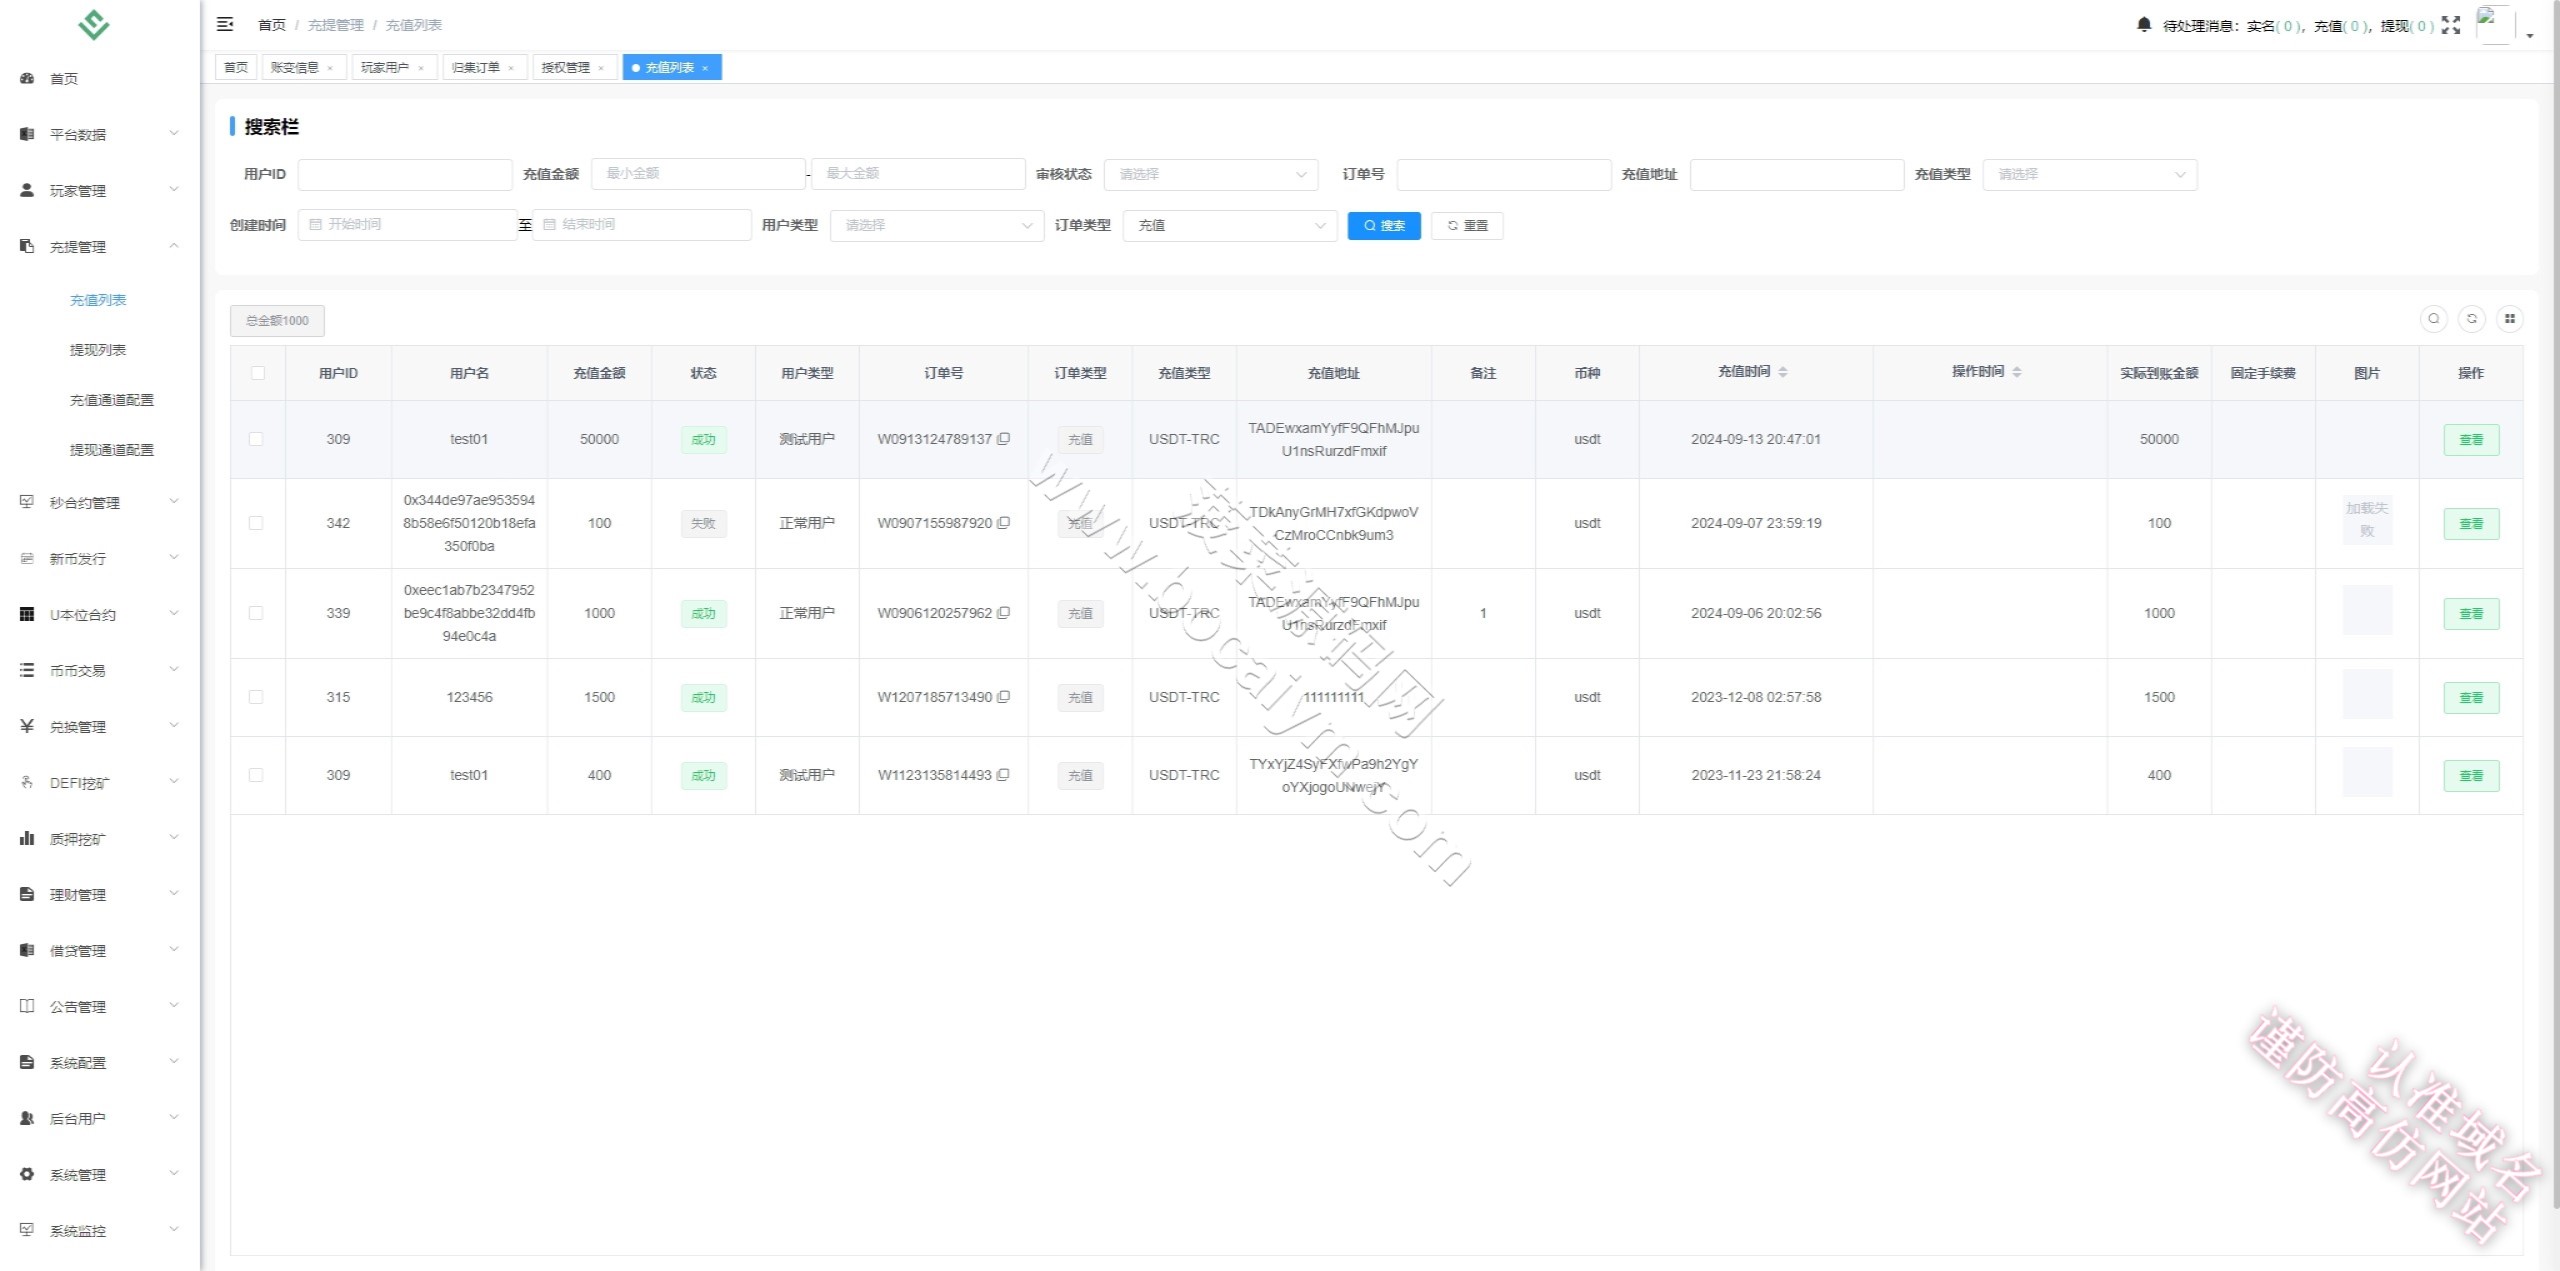Open the 订单类型 dropdown showing 充值

[1230, 225]
